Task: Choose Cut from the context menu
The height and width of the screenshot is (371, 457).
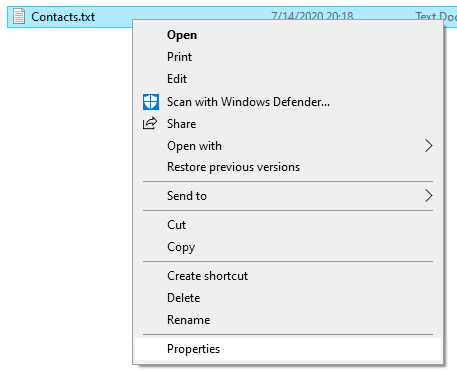Action: click(x=288, y=225)
